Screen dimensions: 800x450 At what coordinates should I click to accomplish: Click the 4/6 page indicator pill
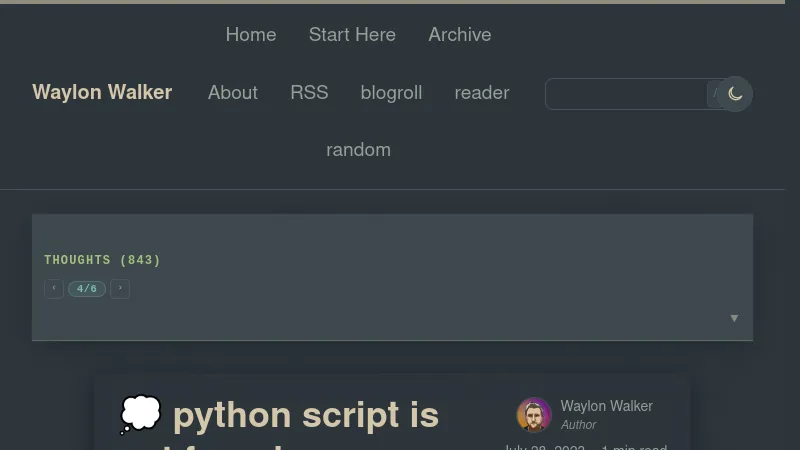[87, 289]
